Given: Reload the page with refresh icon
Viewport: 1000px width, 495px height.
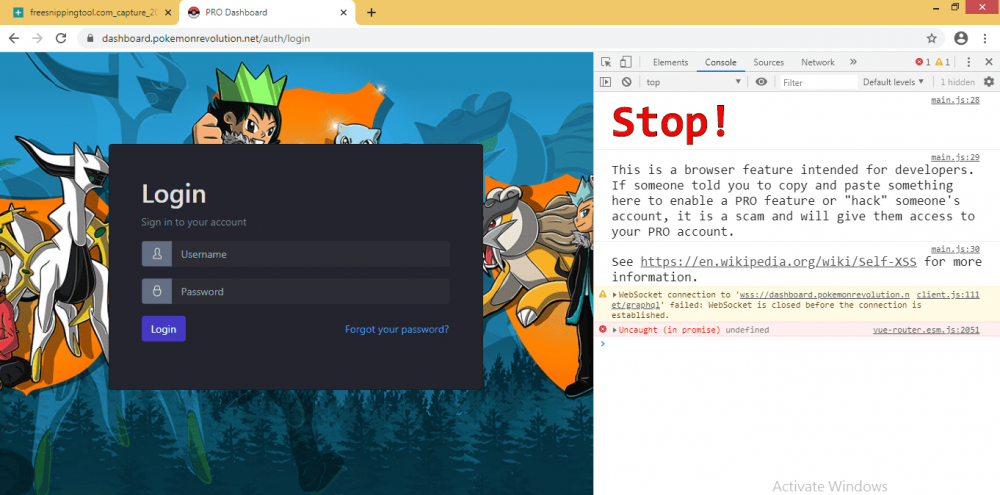Looking at the screenshot, I should pyautogui.click(x=61, y=38).
